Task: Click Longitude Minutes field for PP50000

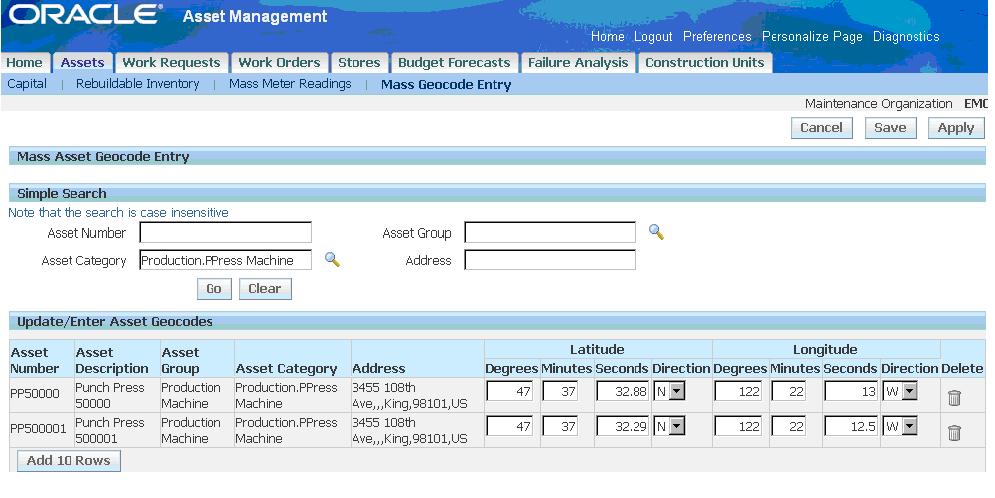Action: pos(789,391)
